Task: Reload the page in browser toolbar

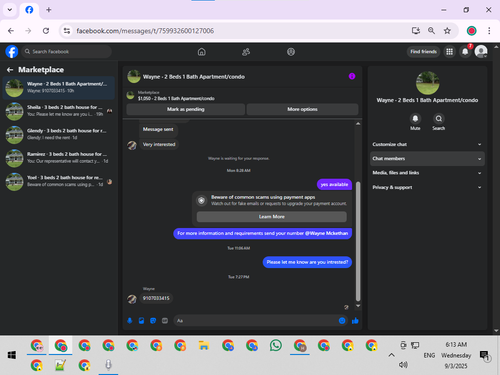Action: tap(46, 31)
